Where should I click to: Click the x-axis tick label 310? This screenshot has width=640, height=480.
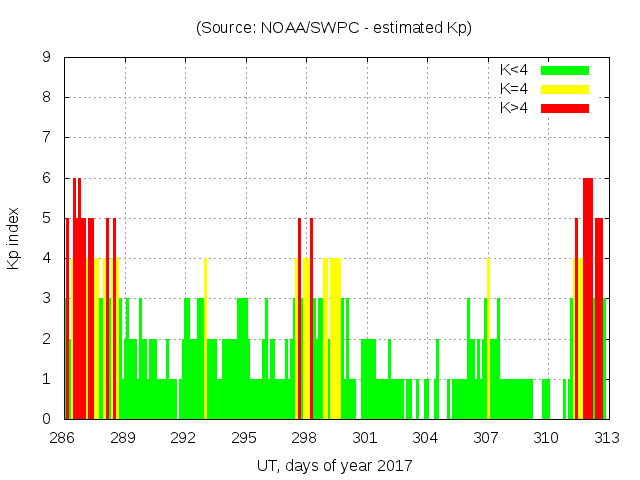click(x=546, y=438)
